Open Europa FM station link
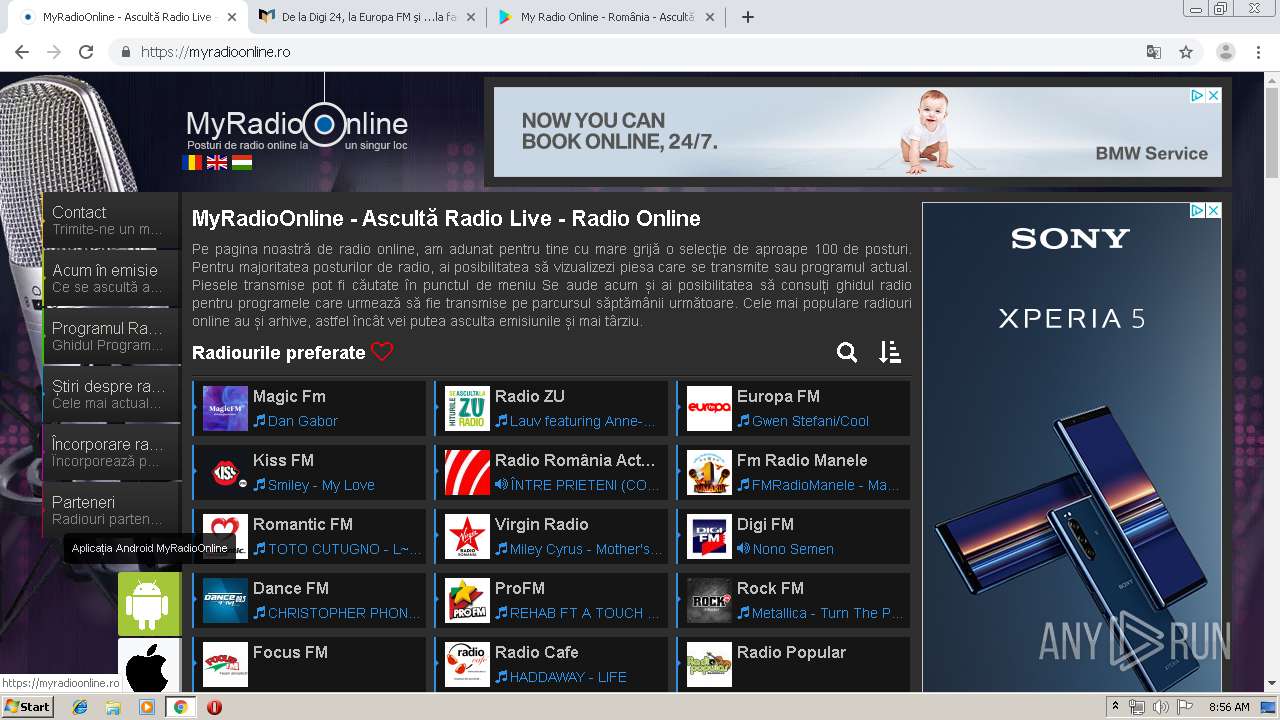Screen dimensions: 1280x720 (x=778, y=396)
